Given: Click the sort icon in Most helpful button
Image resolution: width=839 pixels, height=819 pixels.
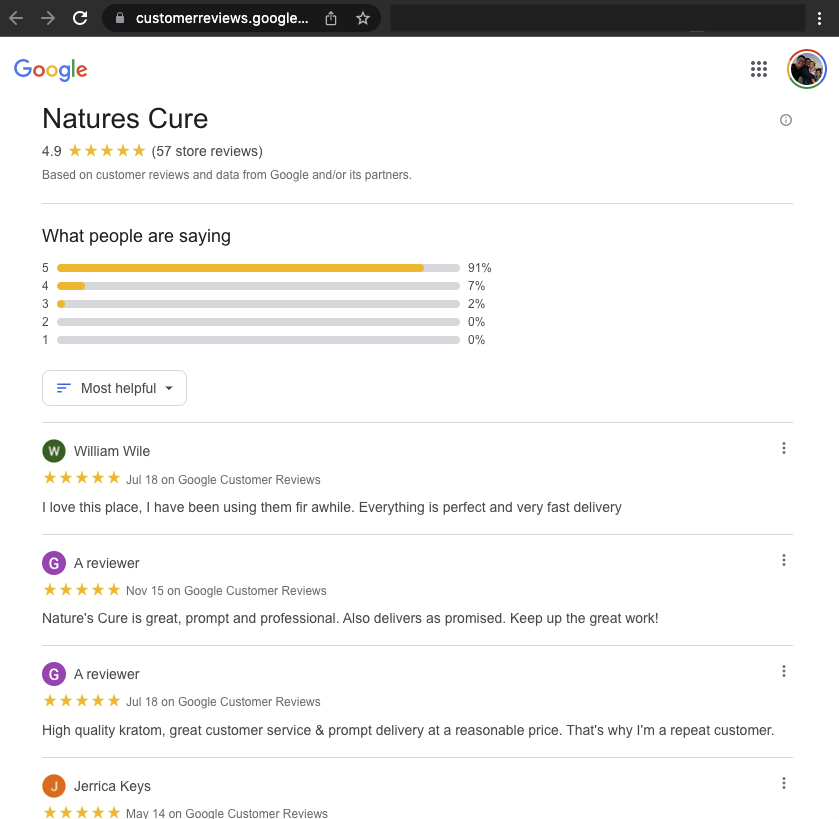Looking at the screenshot, I should [x=62, y=388].
